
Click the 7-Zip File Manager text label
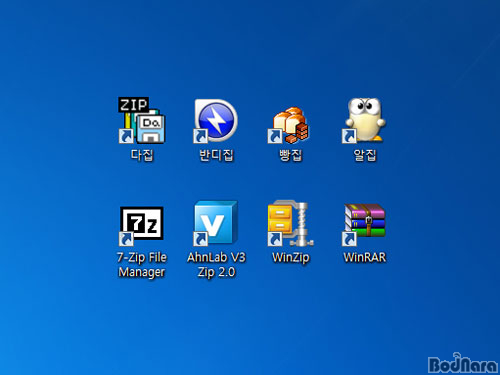142,265
